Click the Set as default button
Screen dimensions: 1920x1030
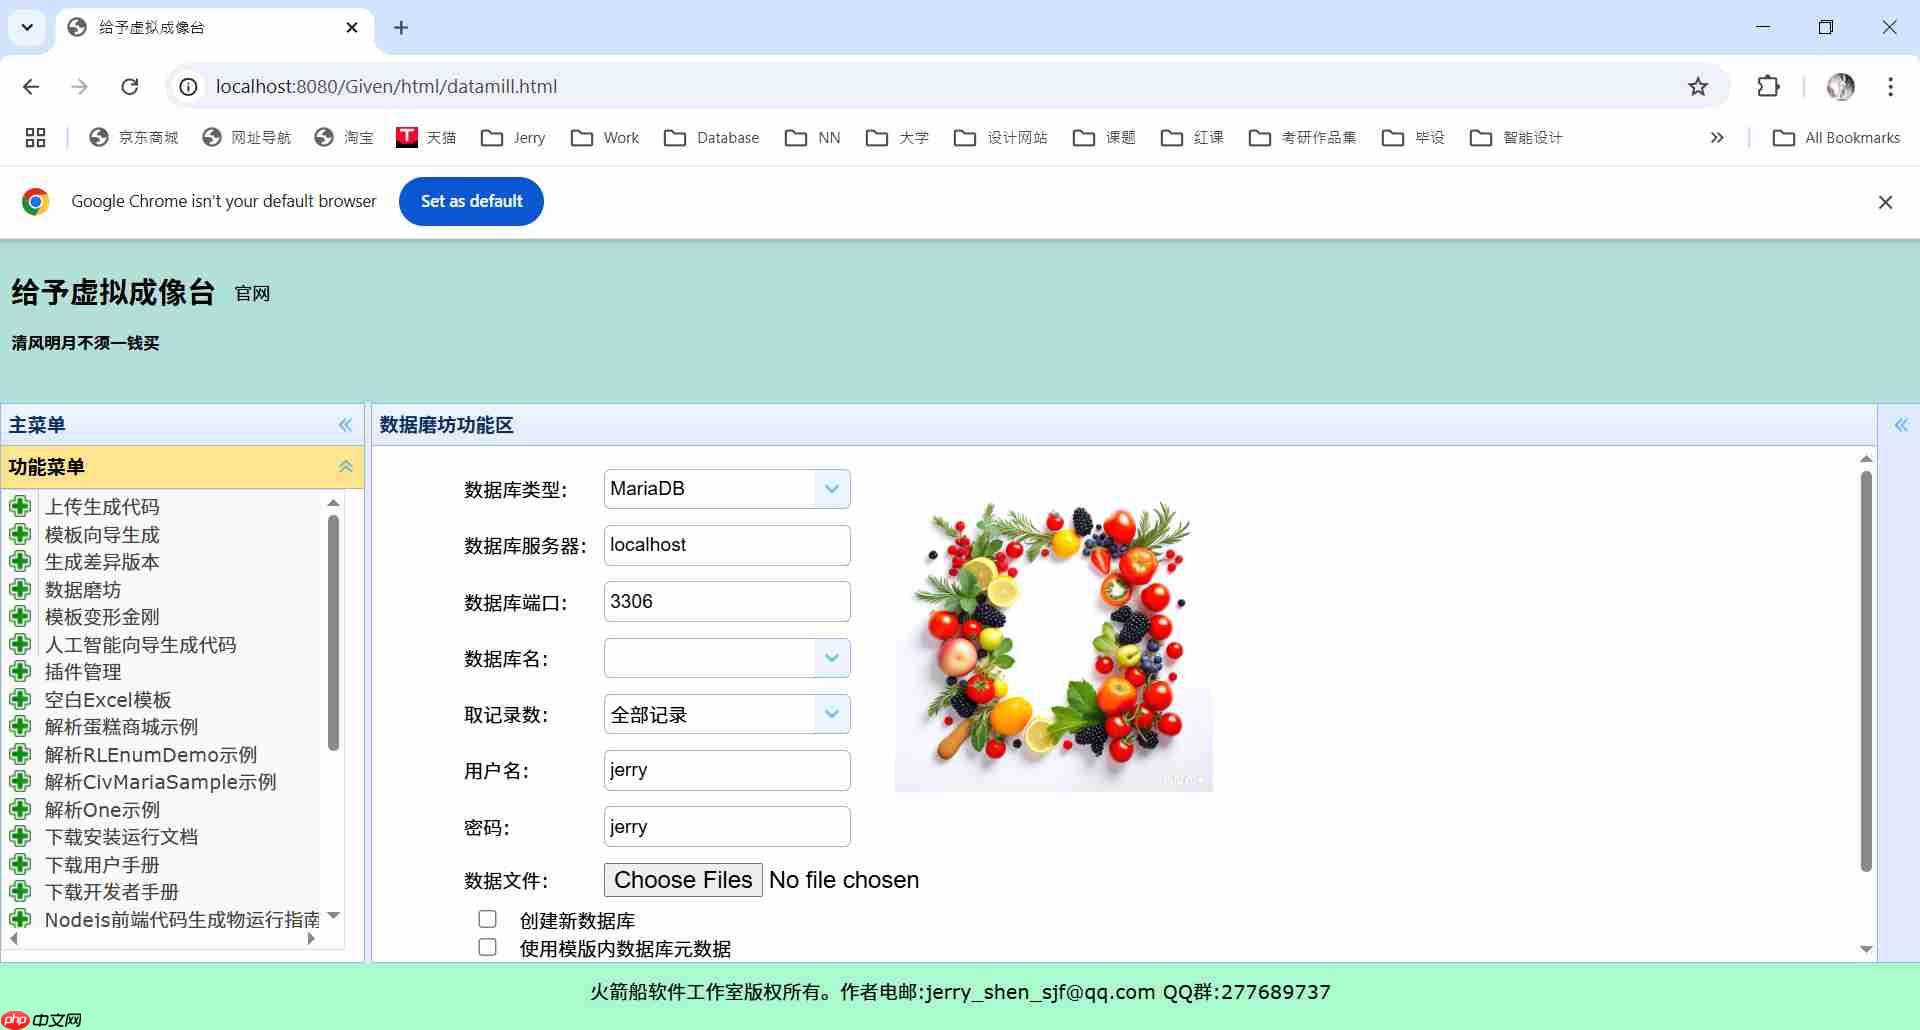pyautogui.click(x=471, y=201)
